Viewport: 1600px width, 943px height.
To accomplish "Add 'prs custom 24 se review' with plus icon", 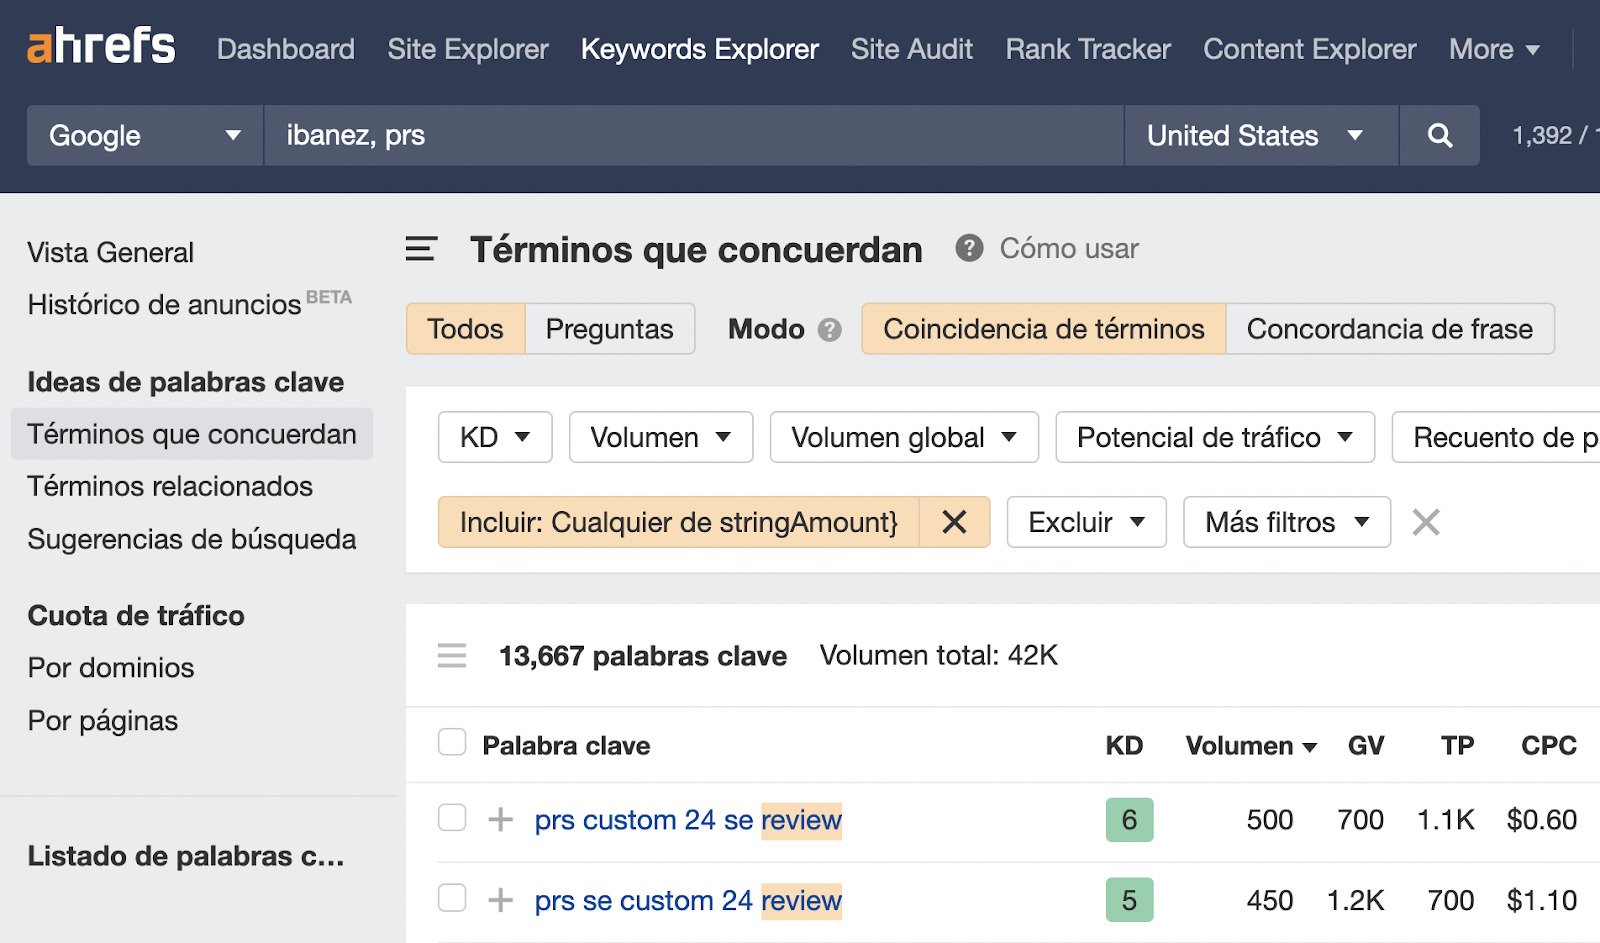I will pyautogui.click(x=500, y=820).
